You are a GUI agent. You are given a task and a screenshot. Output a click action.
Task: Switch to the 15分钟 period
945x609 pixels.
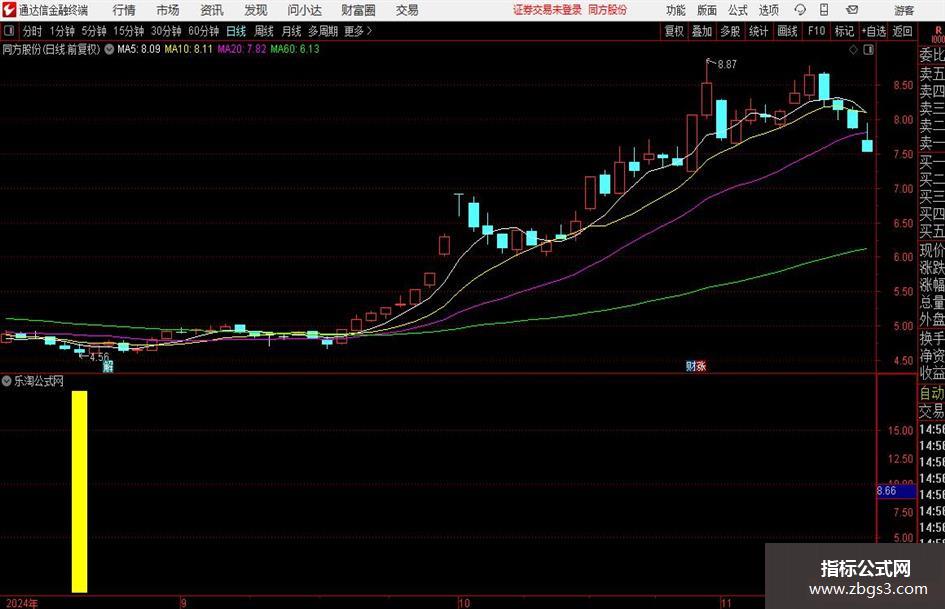click(128, 31)
